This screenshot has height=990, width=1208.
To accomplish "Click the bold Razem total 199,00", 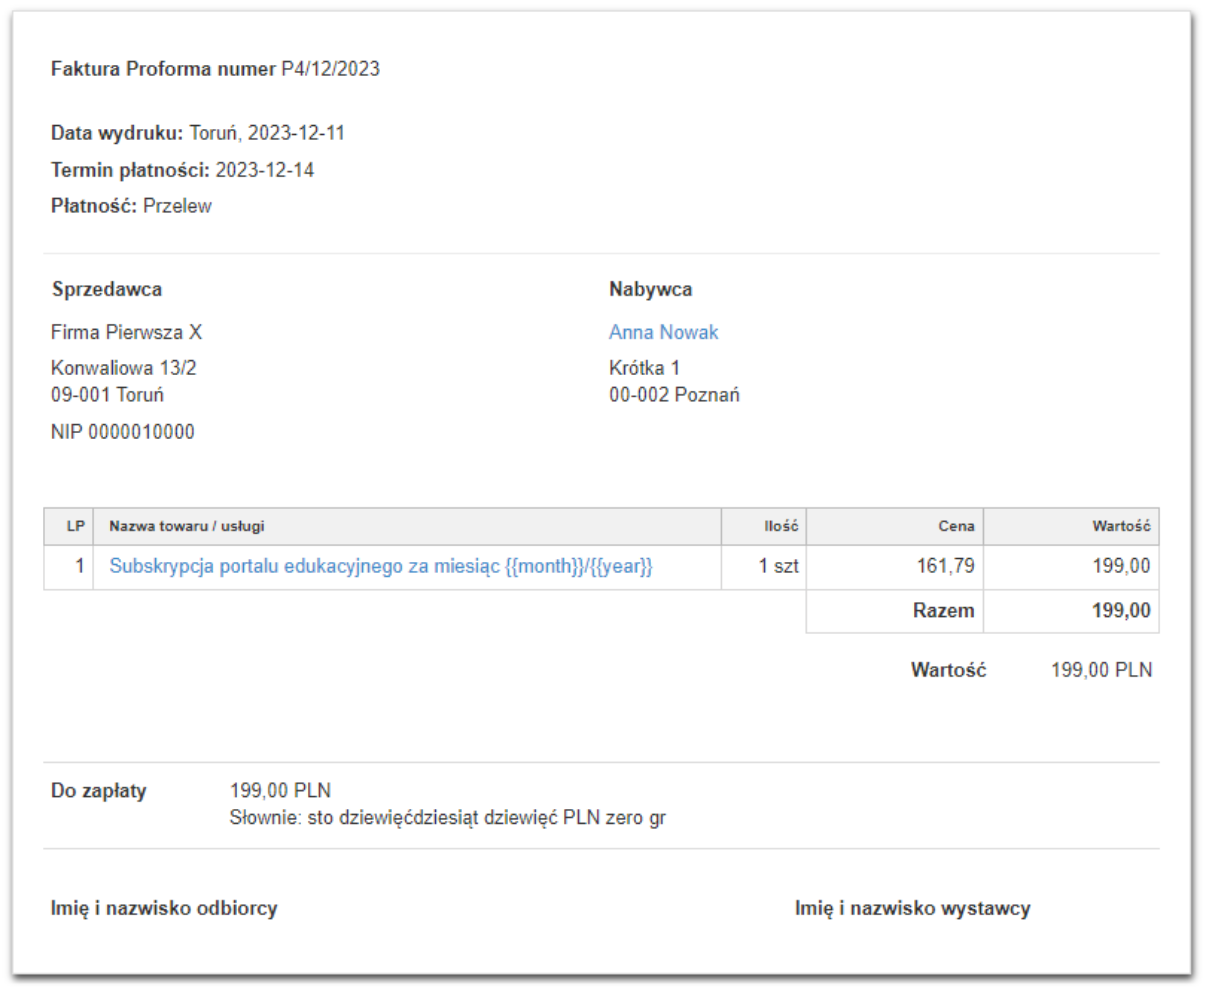I will pyautogui.click(x=1121, y=610).
